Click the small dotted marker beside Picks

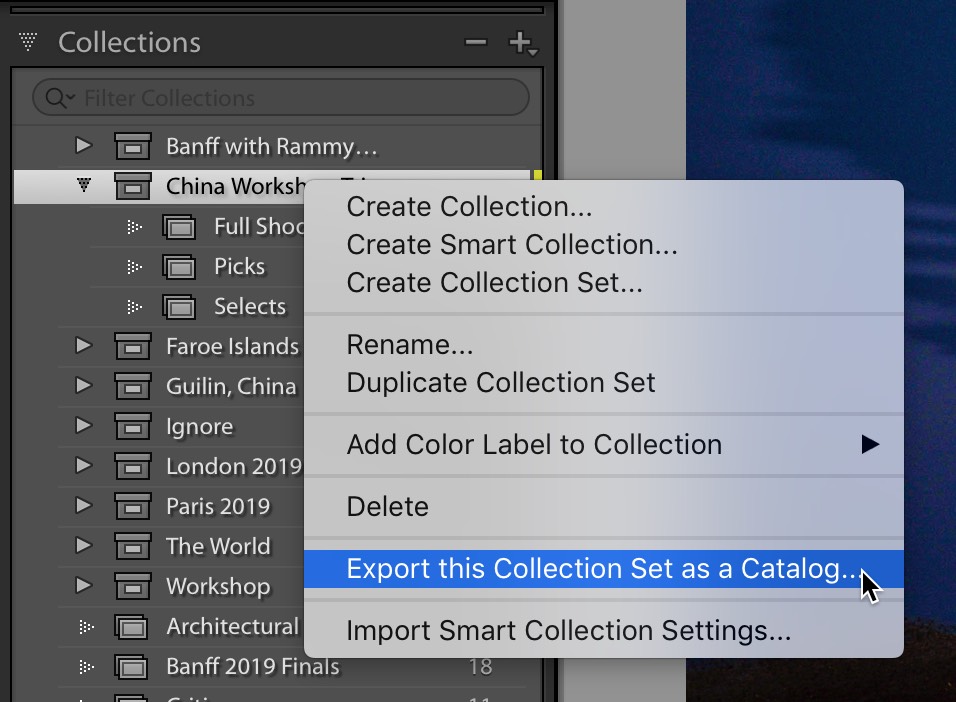click(134, 267)
